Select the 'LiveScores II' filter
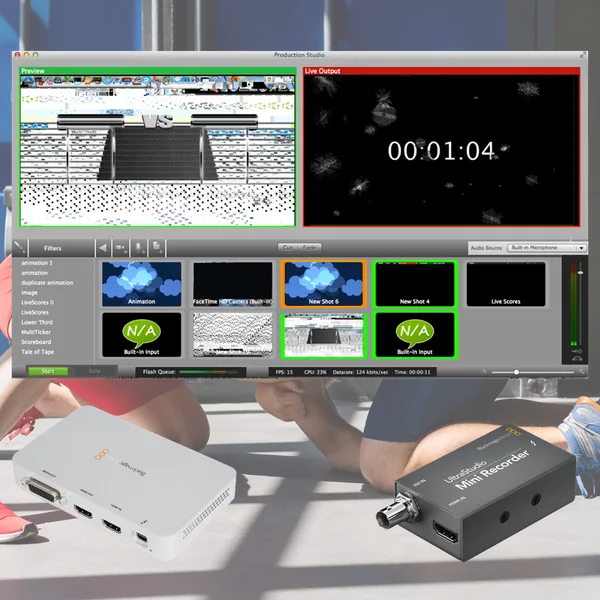The height and width of the screenshot is (600, 600). pos(38,302)
